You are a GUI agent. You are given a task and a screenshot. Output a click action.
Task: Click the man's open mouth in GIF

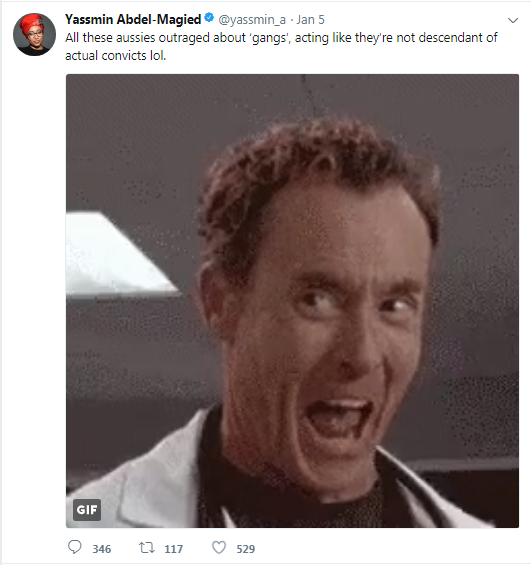click(339, 418)
